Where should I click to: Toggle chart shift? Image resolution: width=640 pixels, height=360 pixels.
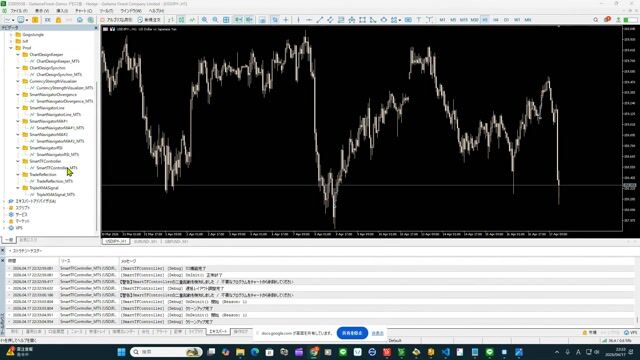(x=249, y=20)
